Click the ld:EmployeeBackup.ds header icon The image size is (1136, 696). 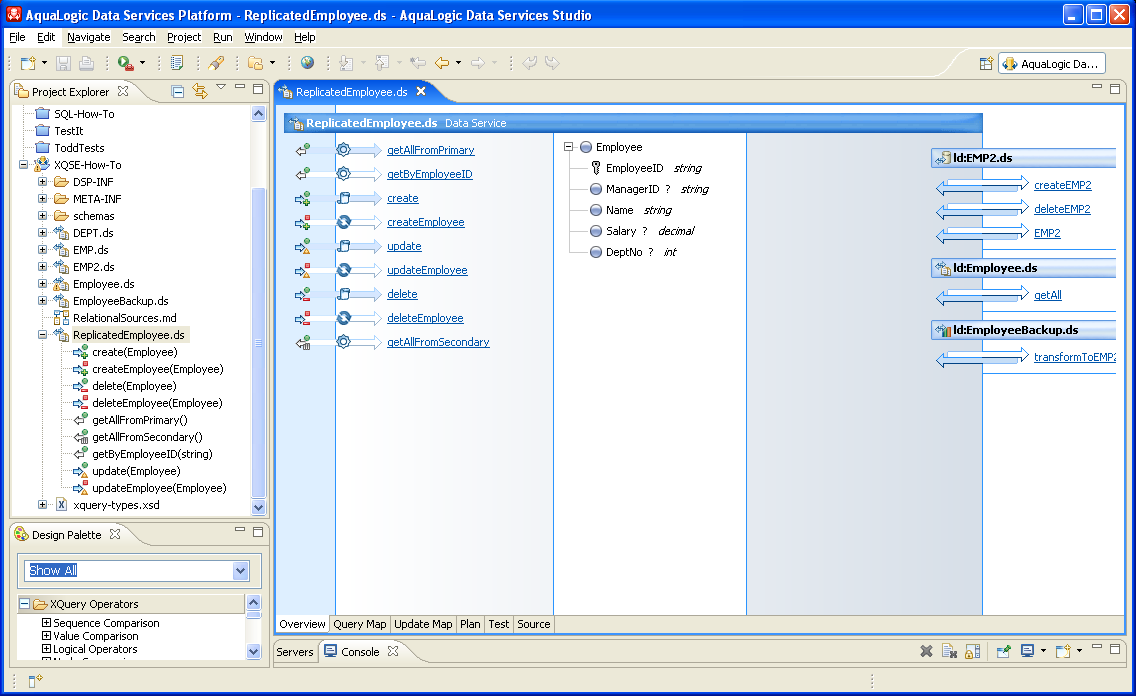click(943, 330)
